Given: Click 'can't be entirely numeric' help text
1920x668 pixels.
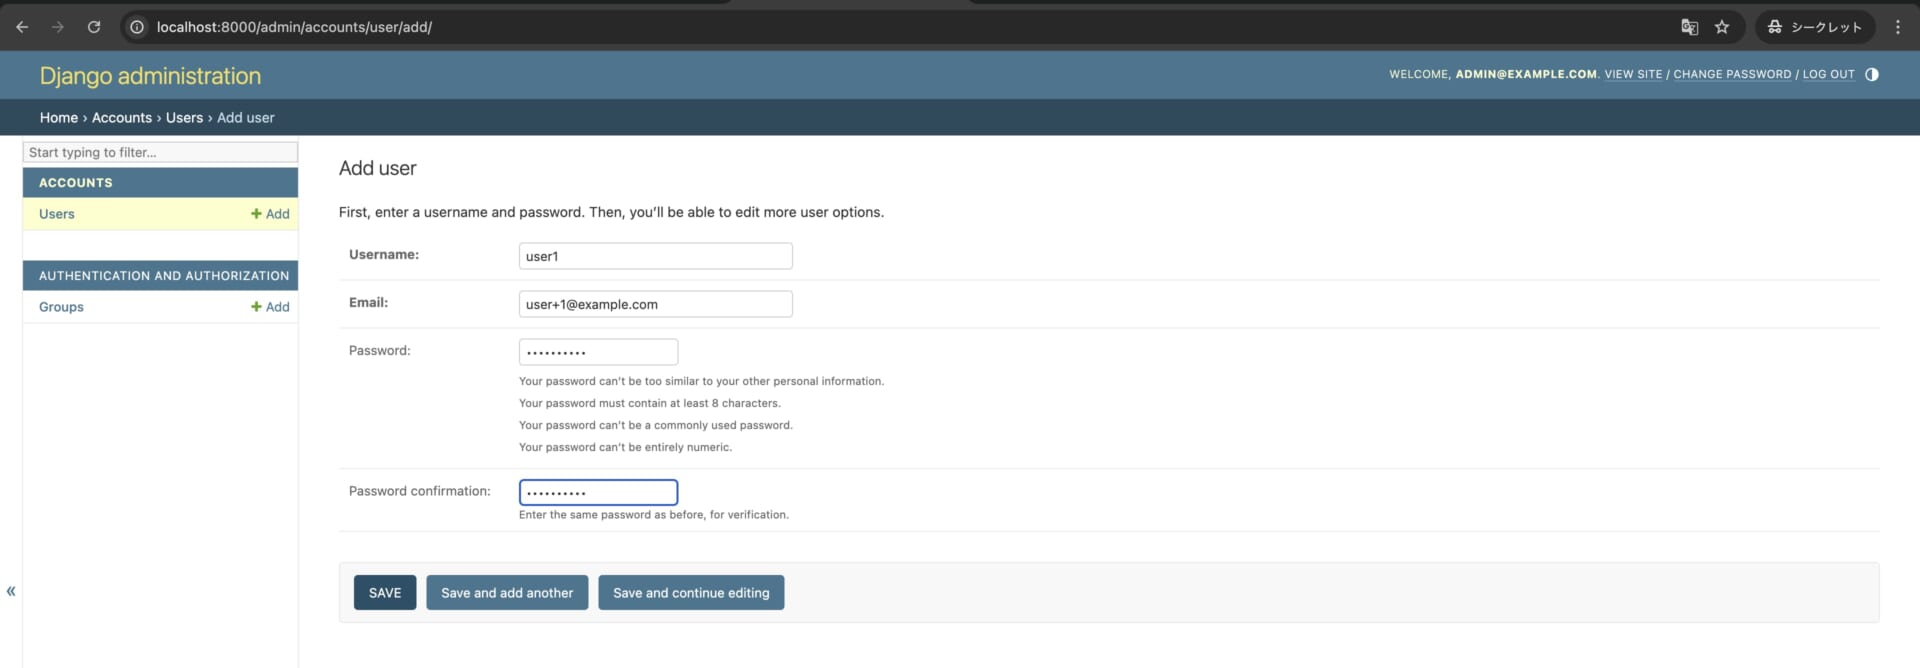Looking at the screenshot, I should point(625,447).
